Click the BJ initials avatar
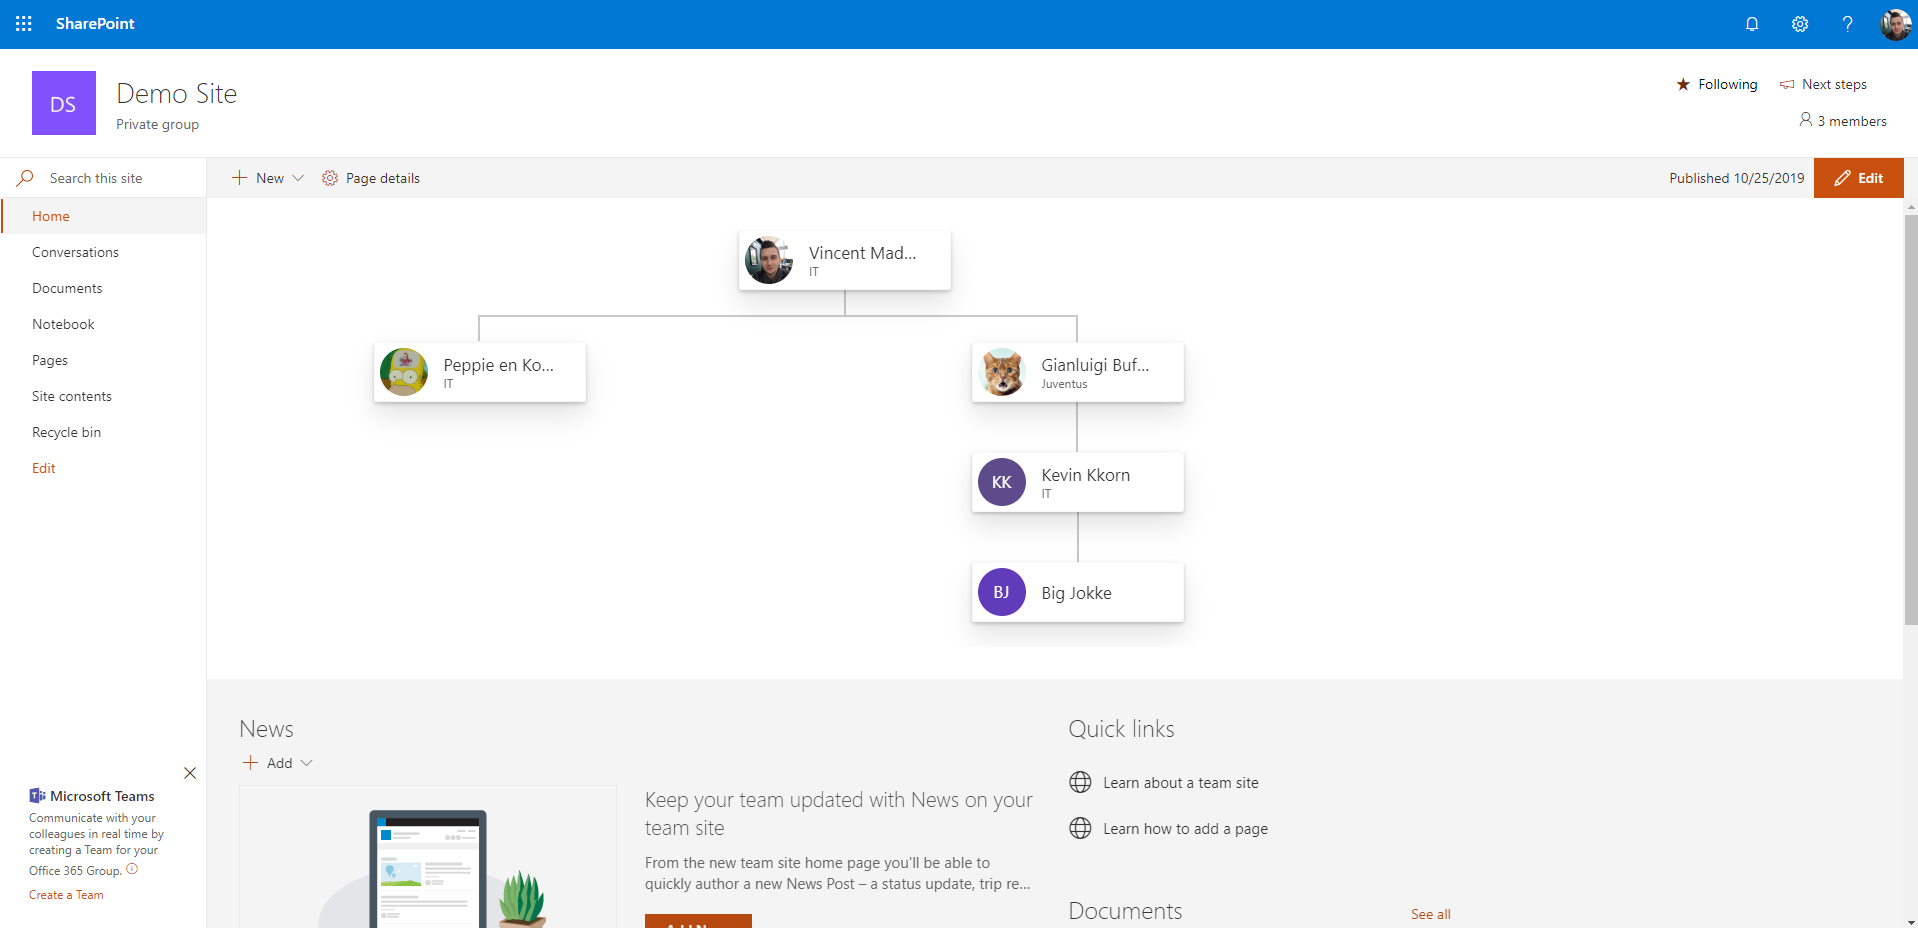Image resolution: width=1918 pixels, height=928 pixels. [x=1002, y=592]
